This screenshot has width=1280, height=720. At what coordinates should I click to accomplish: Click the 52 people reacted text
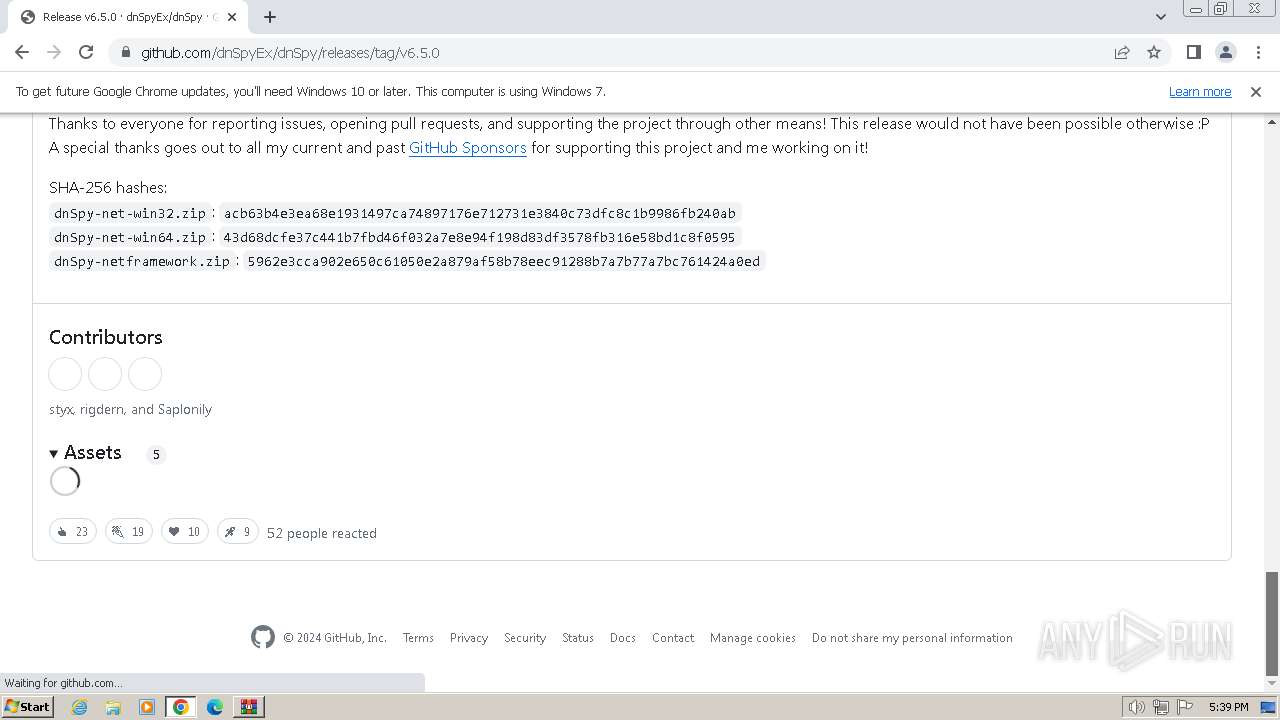322,533
